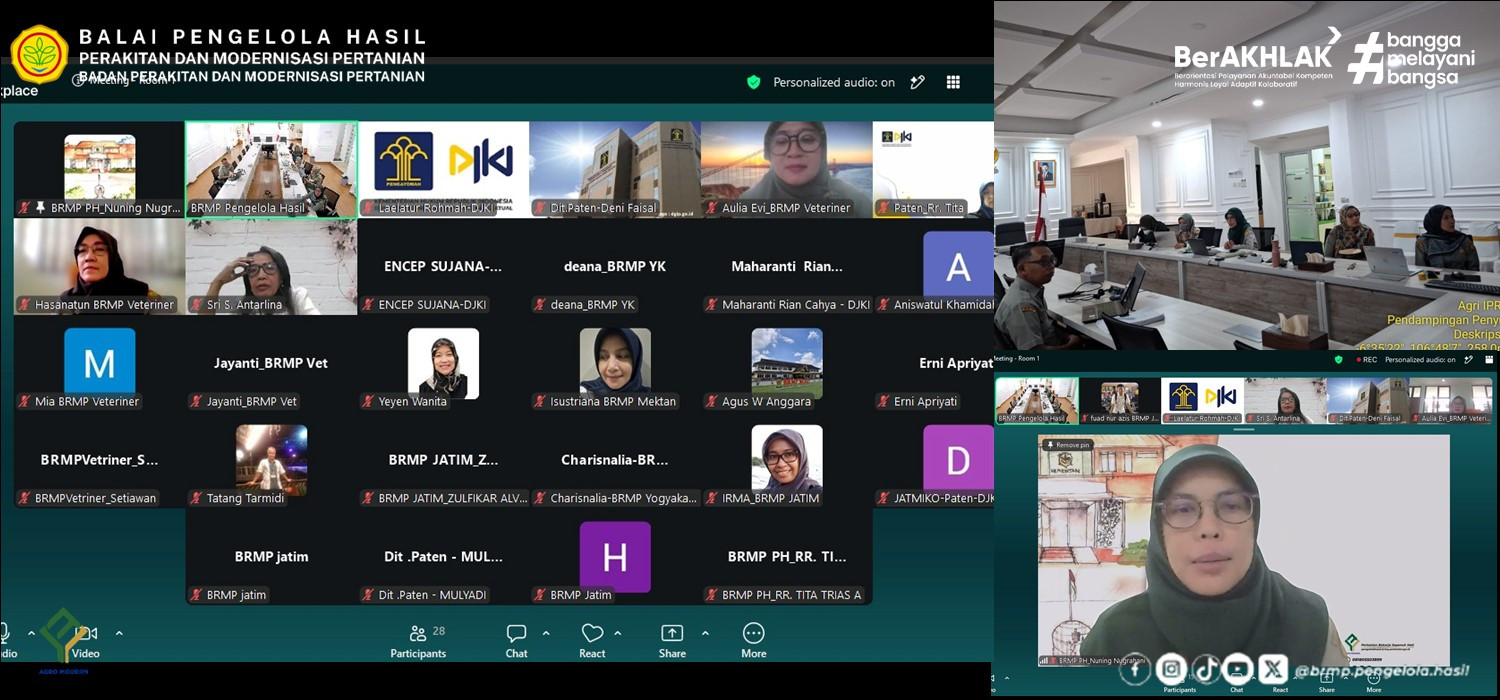Expand share options arrow beside Share

pos(705,633)
